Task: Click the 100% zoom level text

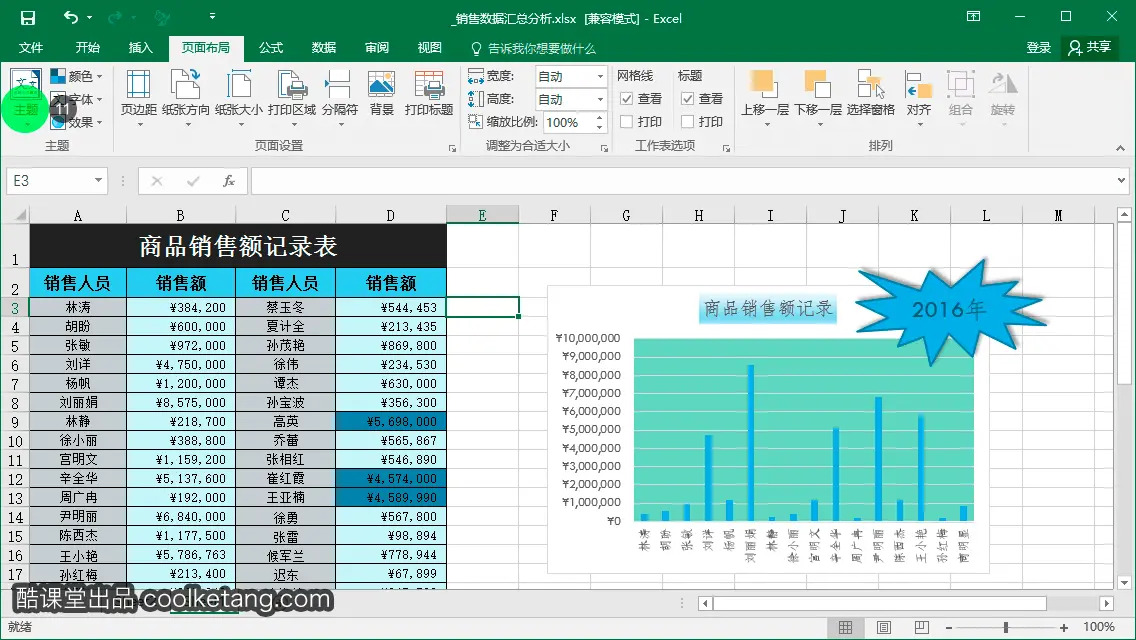Action: pos(1098,627)
